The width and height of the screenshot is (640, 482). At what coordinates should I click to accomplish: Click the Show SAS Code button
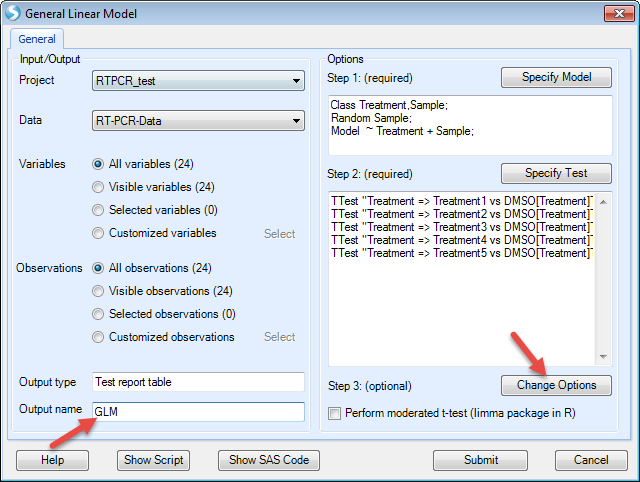pyautogui.click(x=269, y=460)
